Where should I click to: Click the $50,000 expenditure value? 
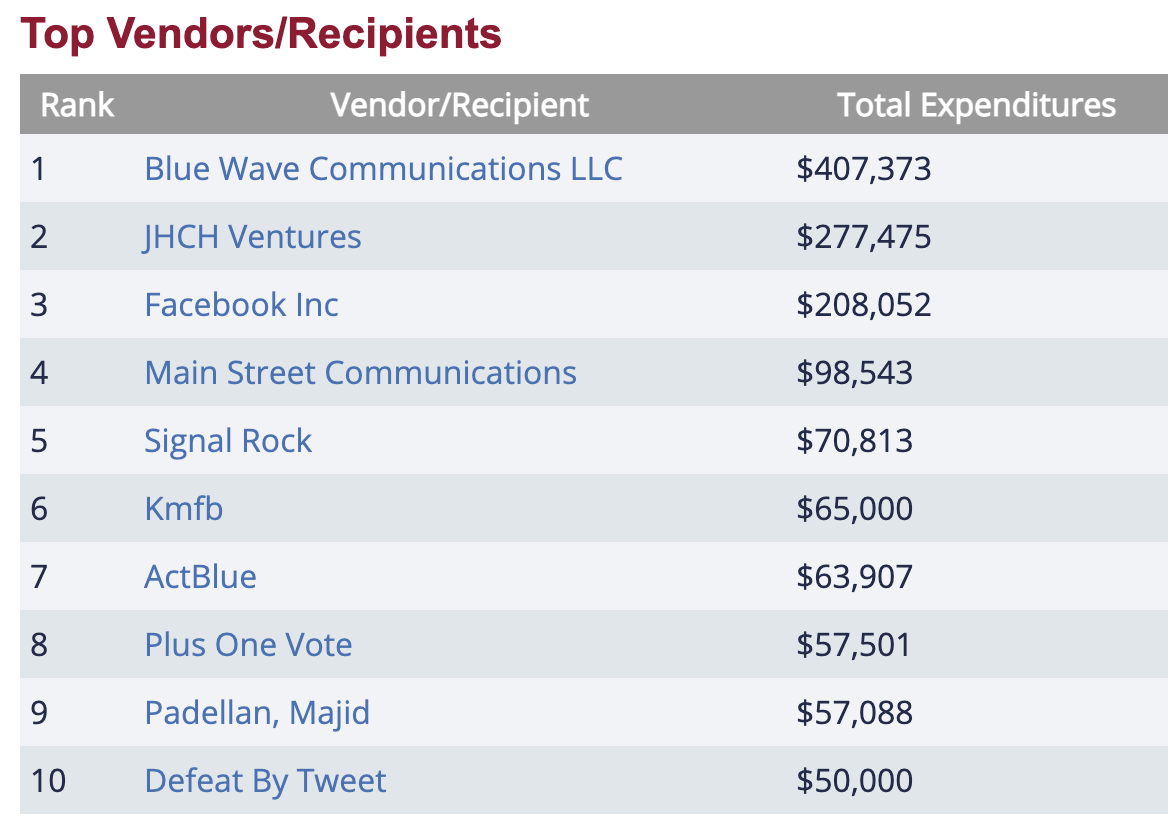pyautogui.click(x=854, y=780)
